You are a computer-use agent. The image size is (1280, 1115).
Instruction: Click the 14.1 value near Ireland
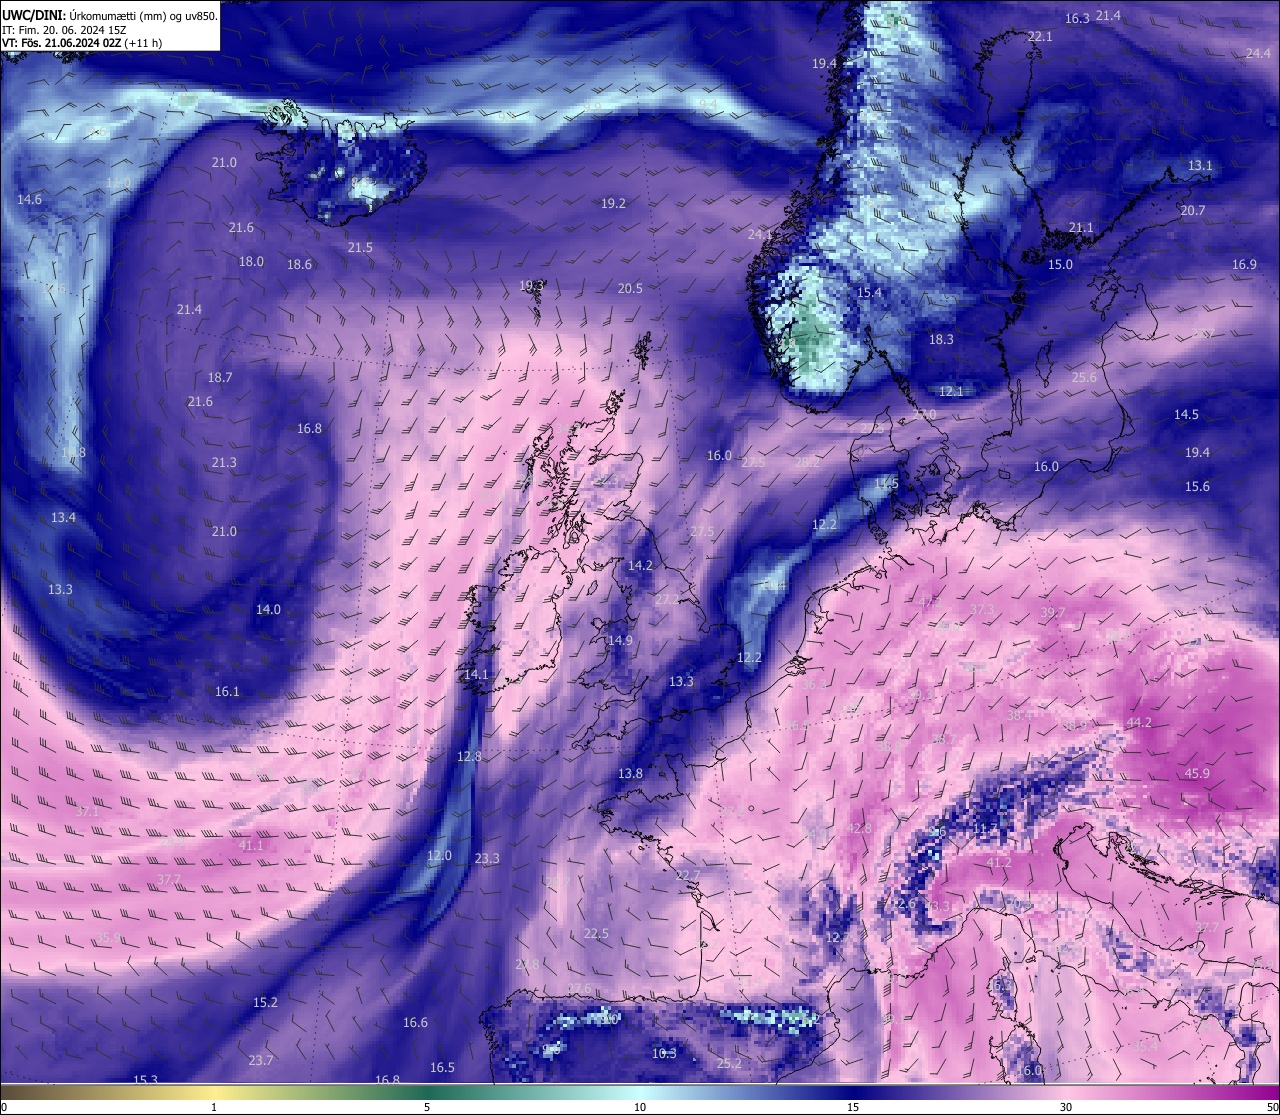(476, 674)
